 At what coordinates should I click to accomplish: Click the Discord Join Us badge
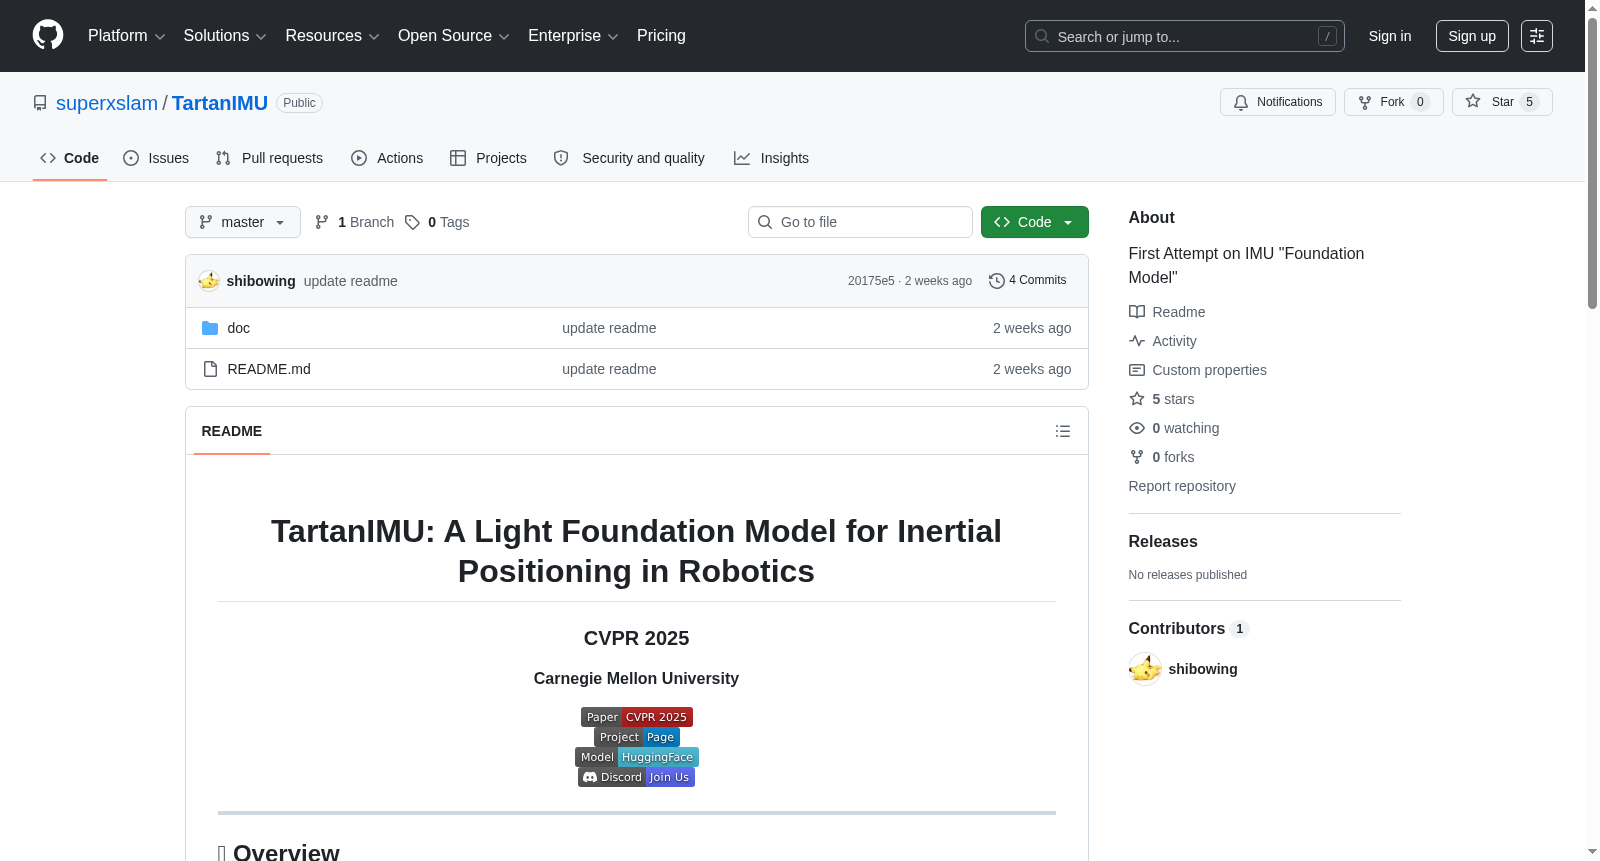[636, 777]
